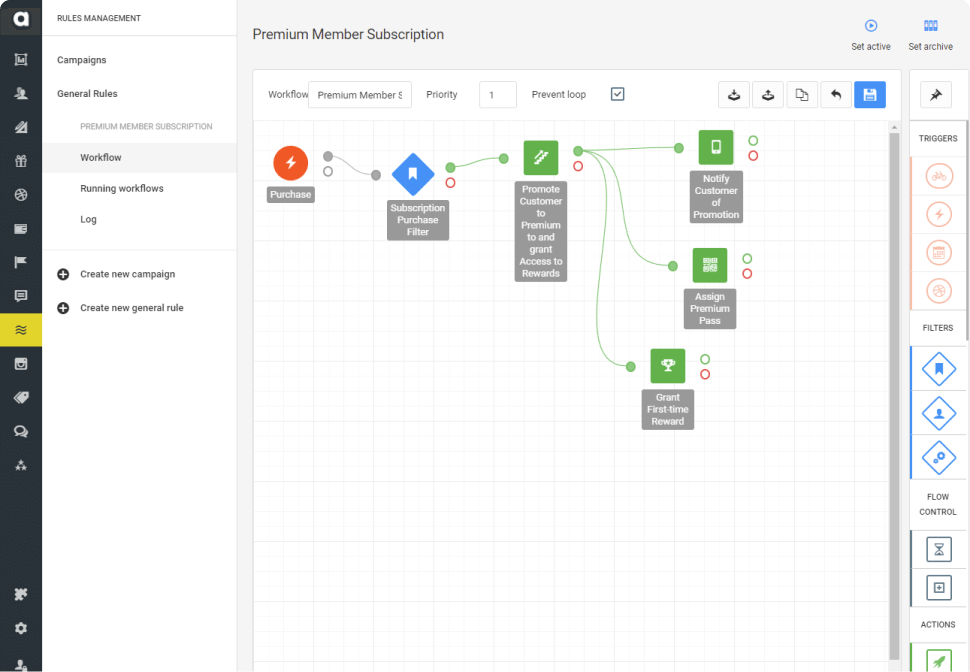This screenshot has width=970, height=672.
Task: Select the Workflow submenu item
Action: point(101,158)
